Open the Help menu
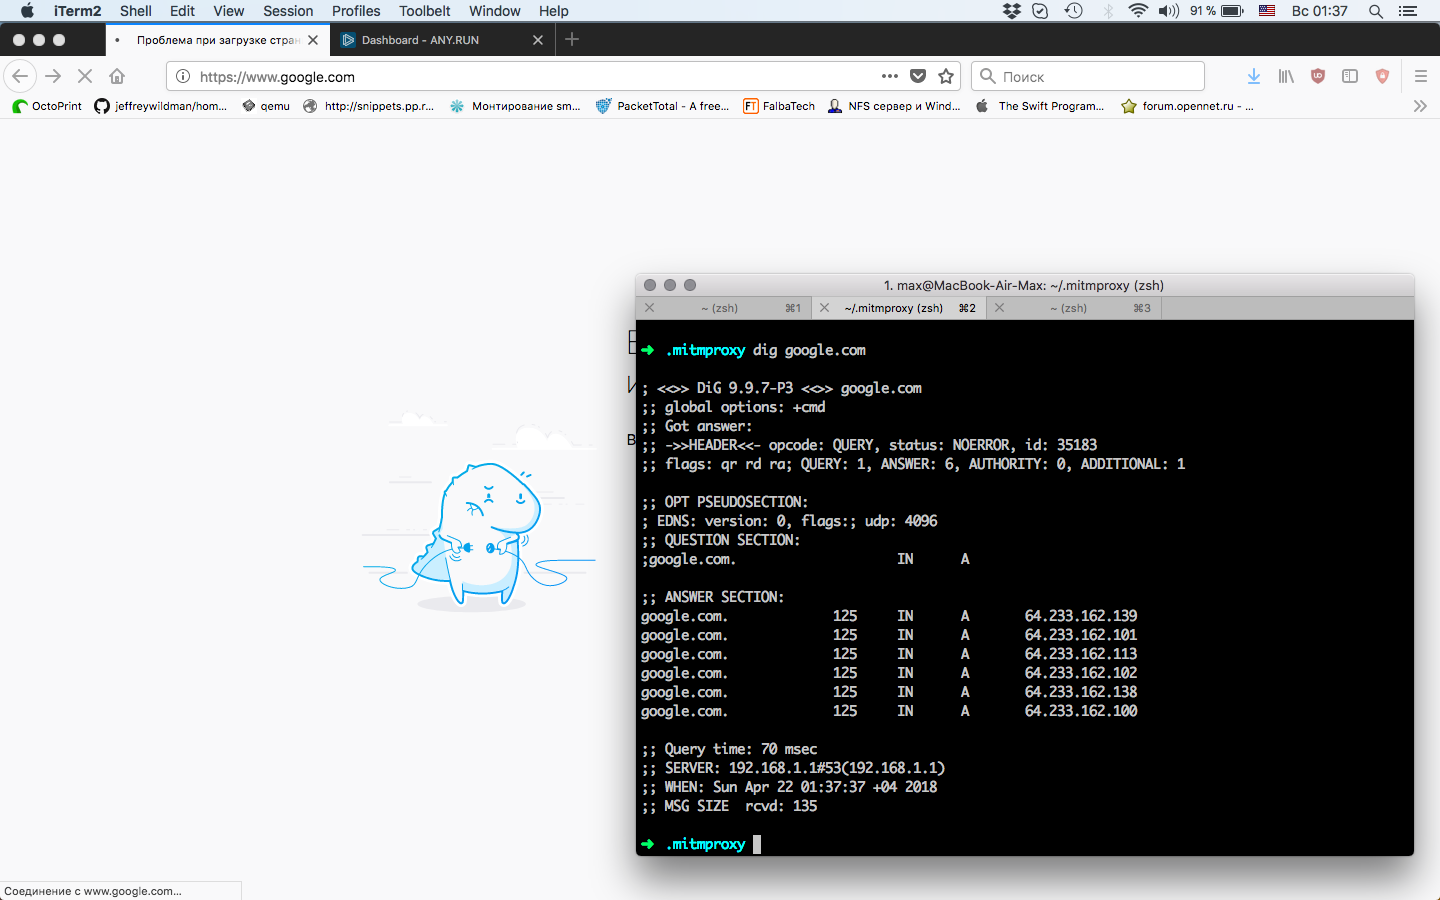Viewport: 1440px width, 900px height. [553, 11]
